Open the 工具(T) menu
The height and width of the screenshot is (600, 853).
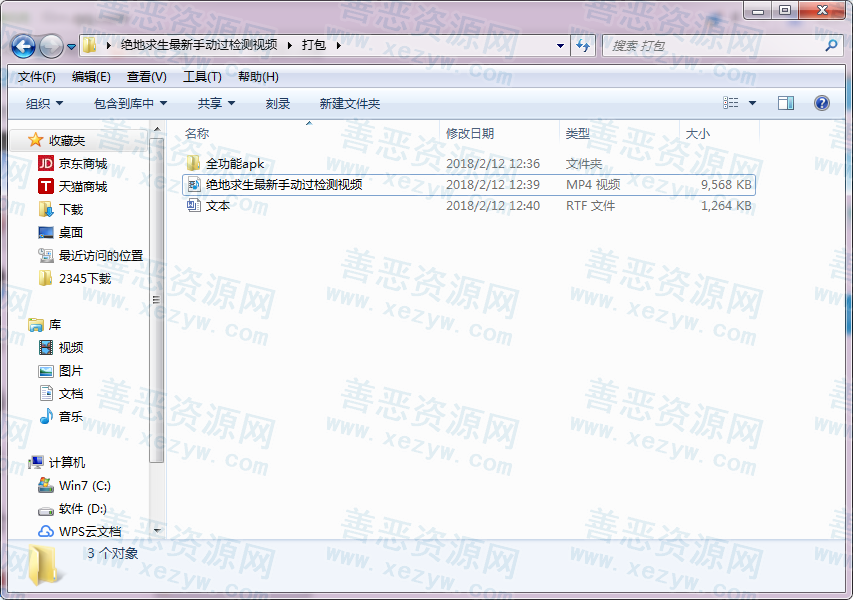[202, 77]
